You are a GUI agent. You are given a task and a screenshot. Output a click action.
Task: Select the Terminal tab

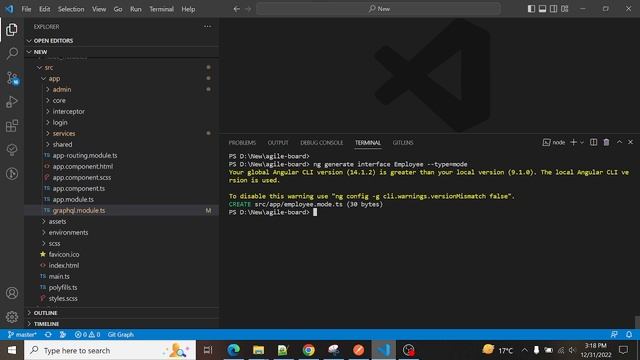(368, 142)
